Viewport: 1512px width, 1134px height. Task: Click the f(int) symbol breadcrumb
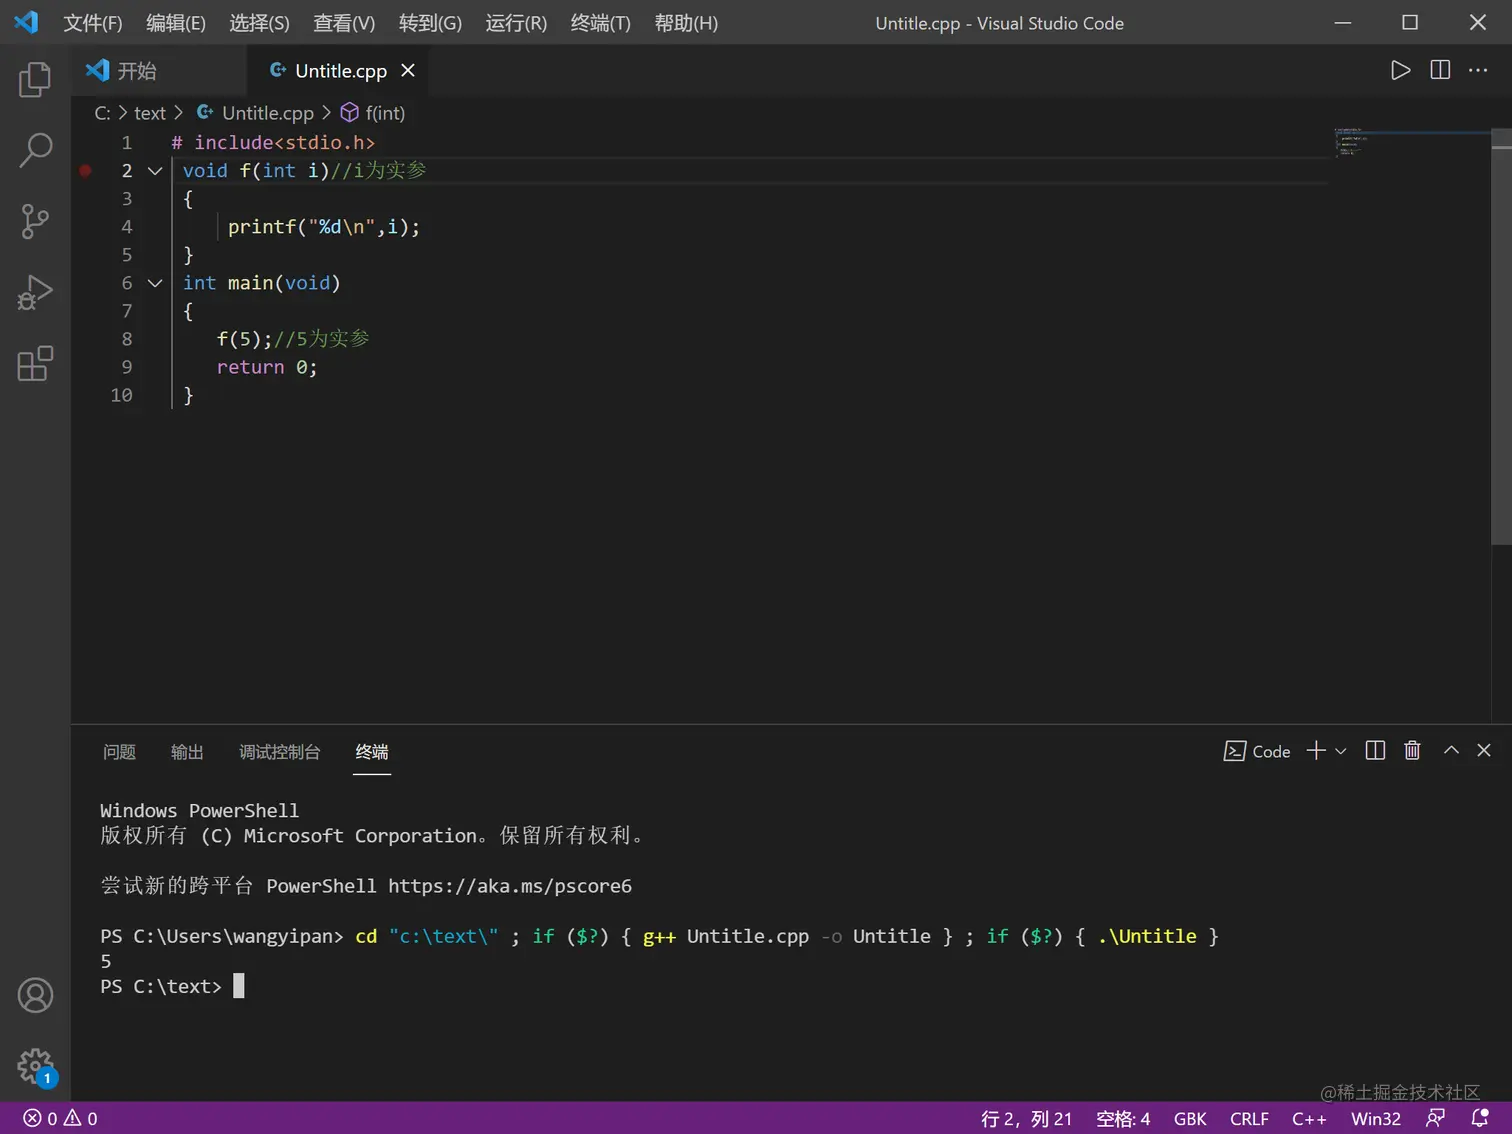point(373,113)
